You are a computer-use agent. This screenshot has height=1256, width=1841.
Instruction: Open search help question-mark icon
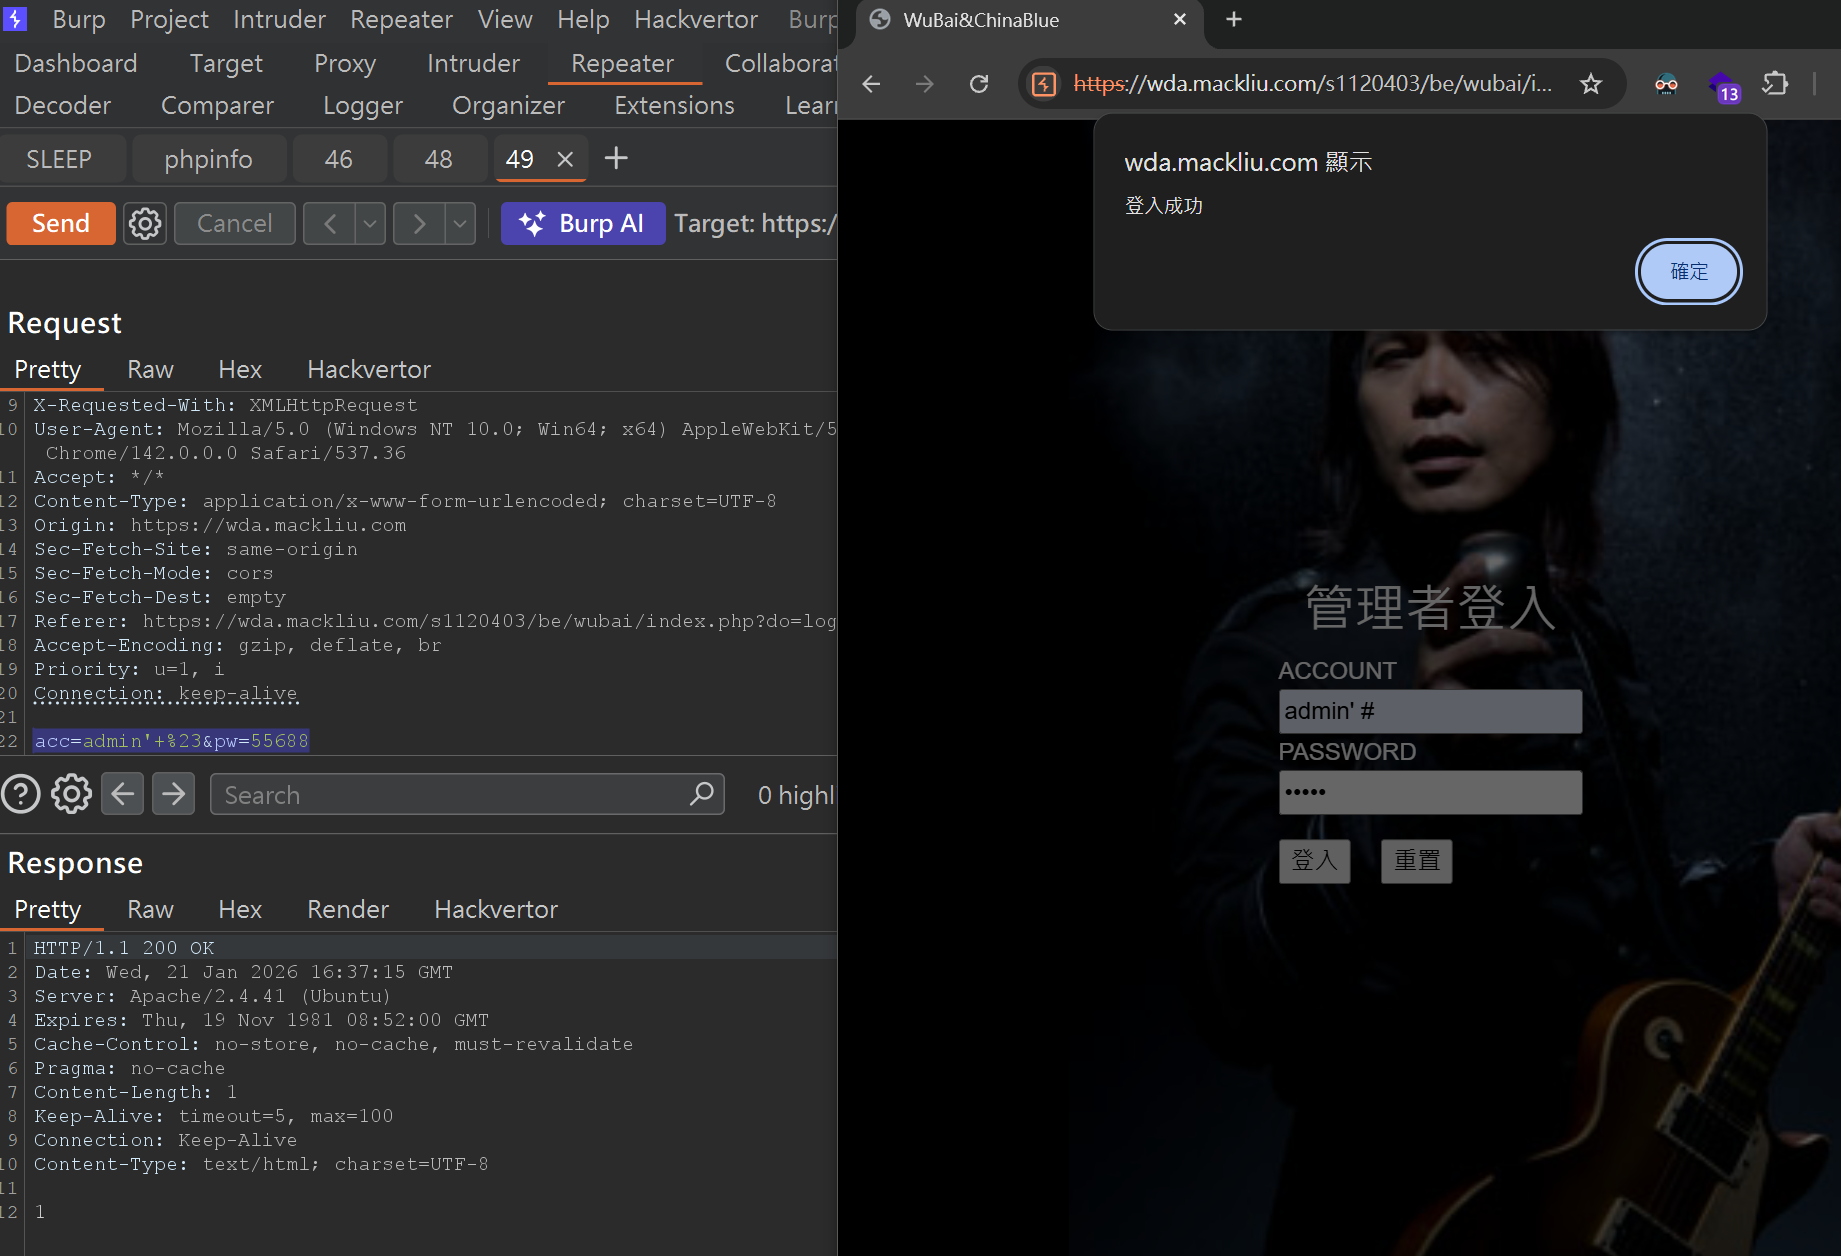click(x=21, y=794)
